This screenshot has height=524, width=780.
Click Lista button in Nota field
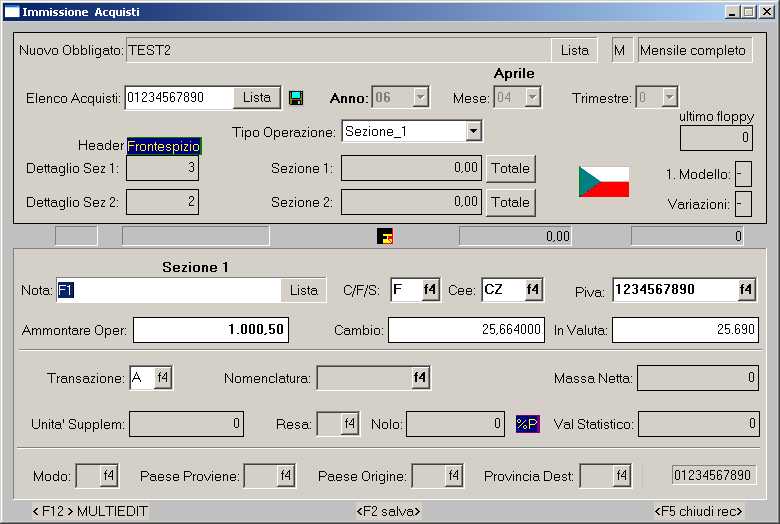click(303, 290)
